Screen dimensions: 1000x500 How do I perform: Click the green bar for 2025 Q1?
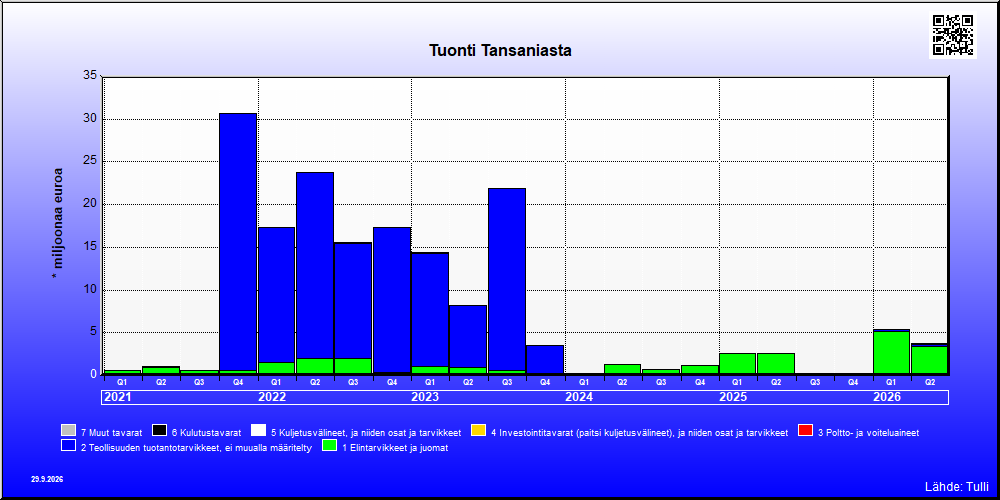(737, 364)
